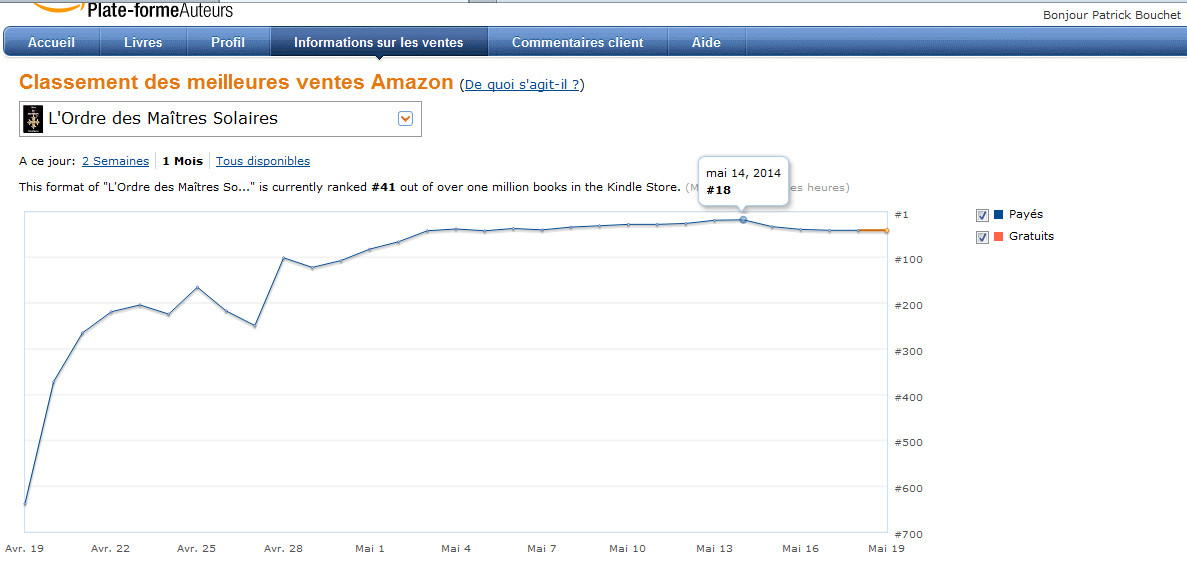Open the Profil tab
This screenshot has width=1187, height=569.
click(228, 42)
